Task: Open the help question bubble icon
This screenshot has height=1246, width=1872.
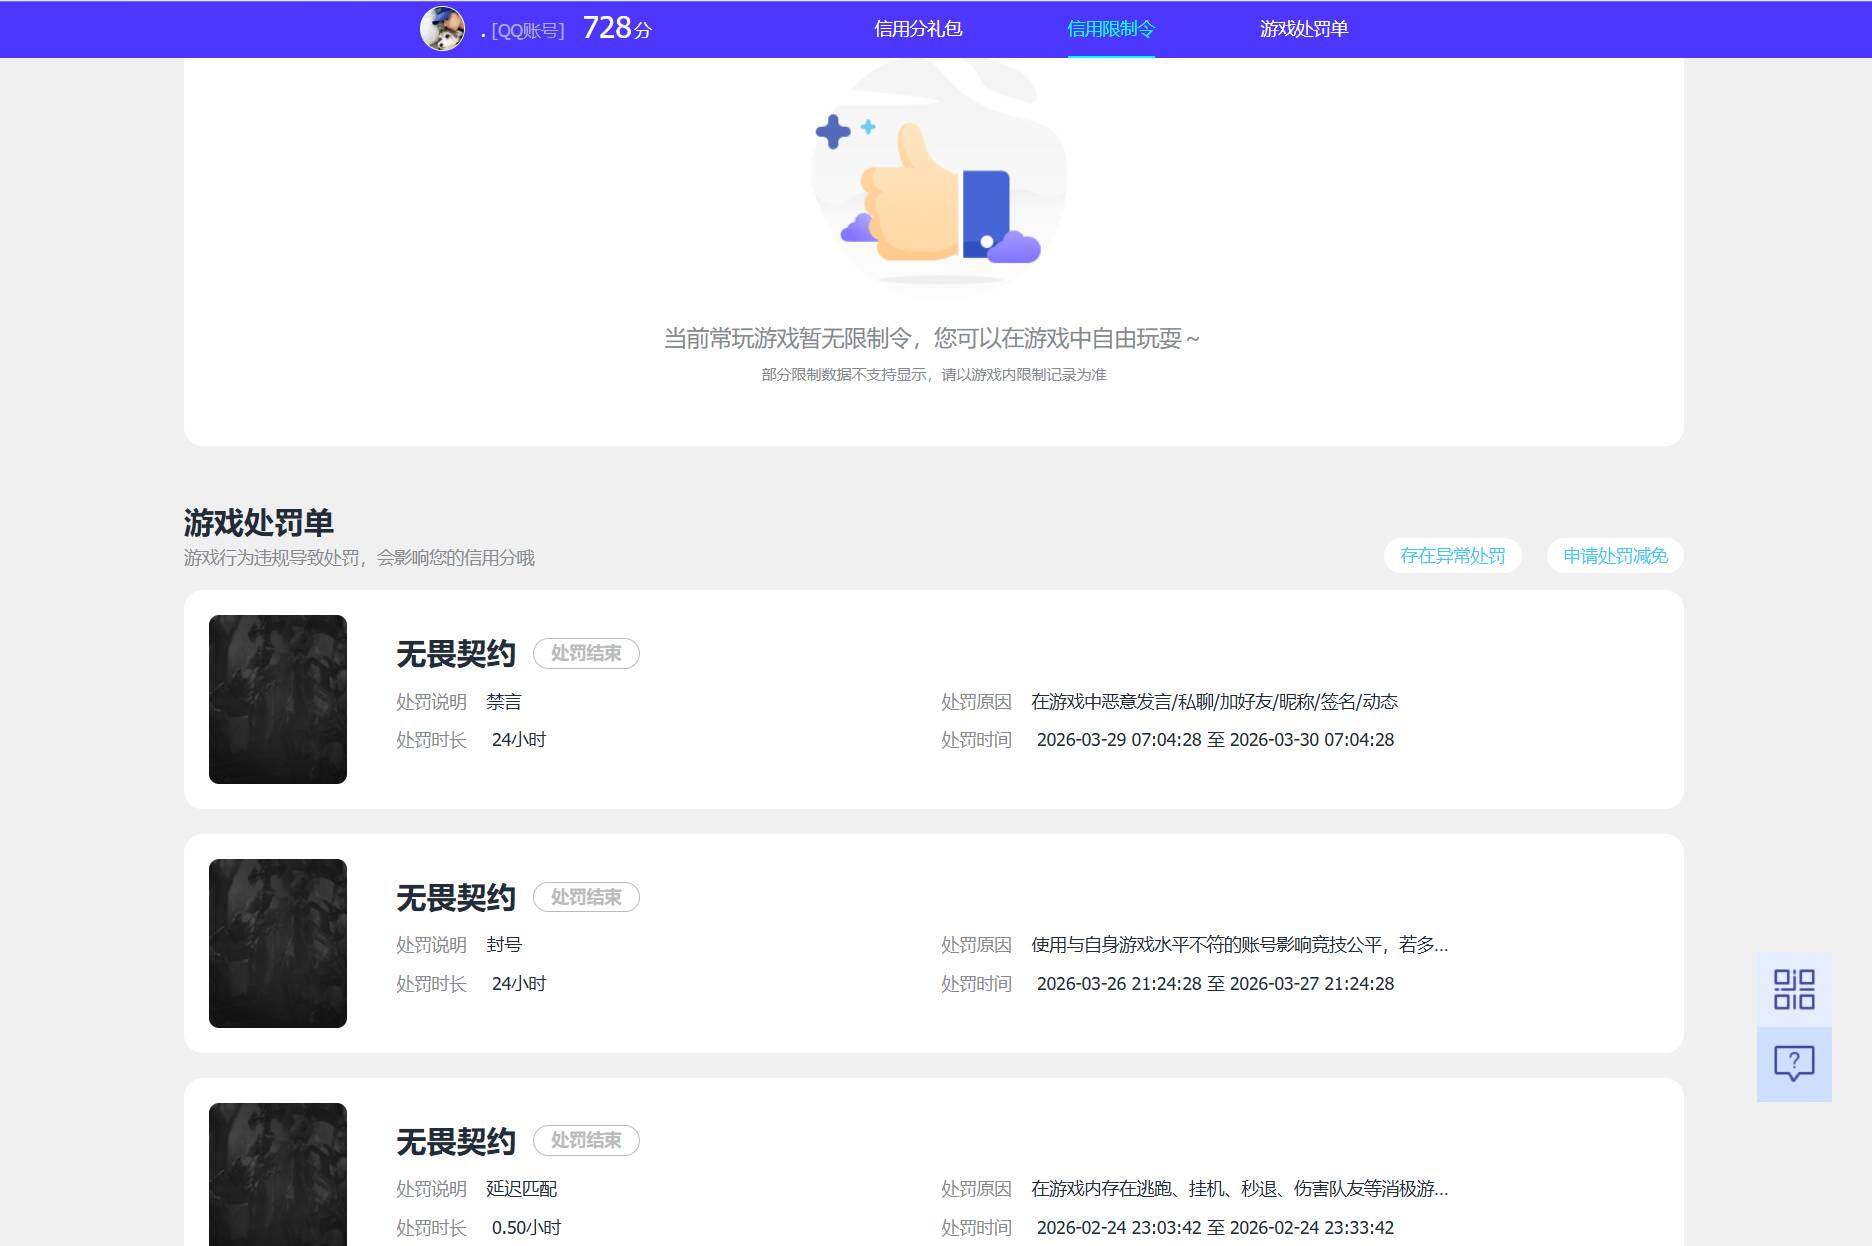Action: pyautogui.click(x=1794, y=1064)
